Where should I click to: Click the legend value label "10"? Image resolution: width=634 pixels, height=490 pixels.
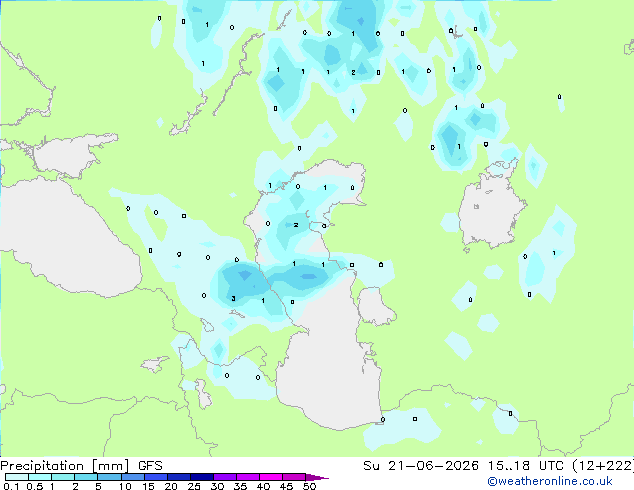pos(125,486)
